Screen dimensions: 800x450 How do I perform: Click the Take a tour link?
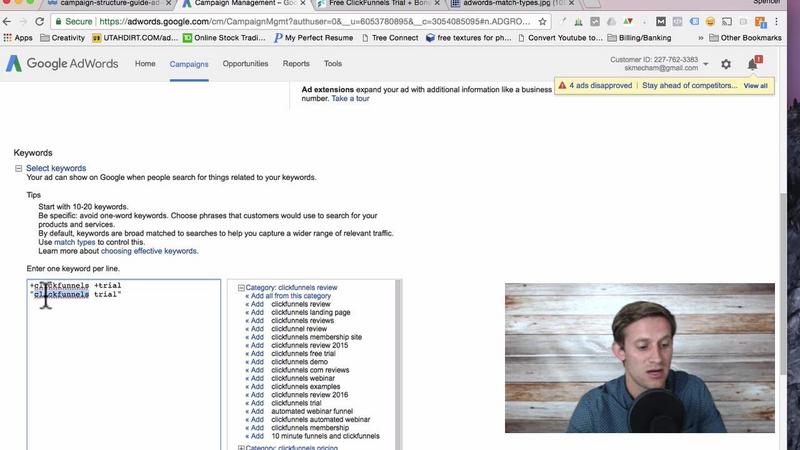(x=350, y=98)
